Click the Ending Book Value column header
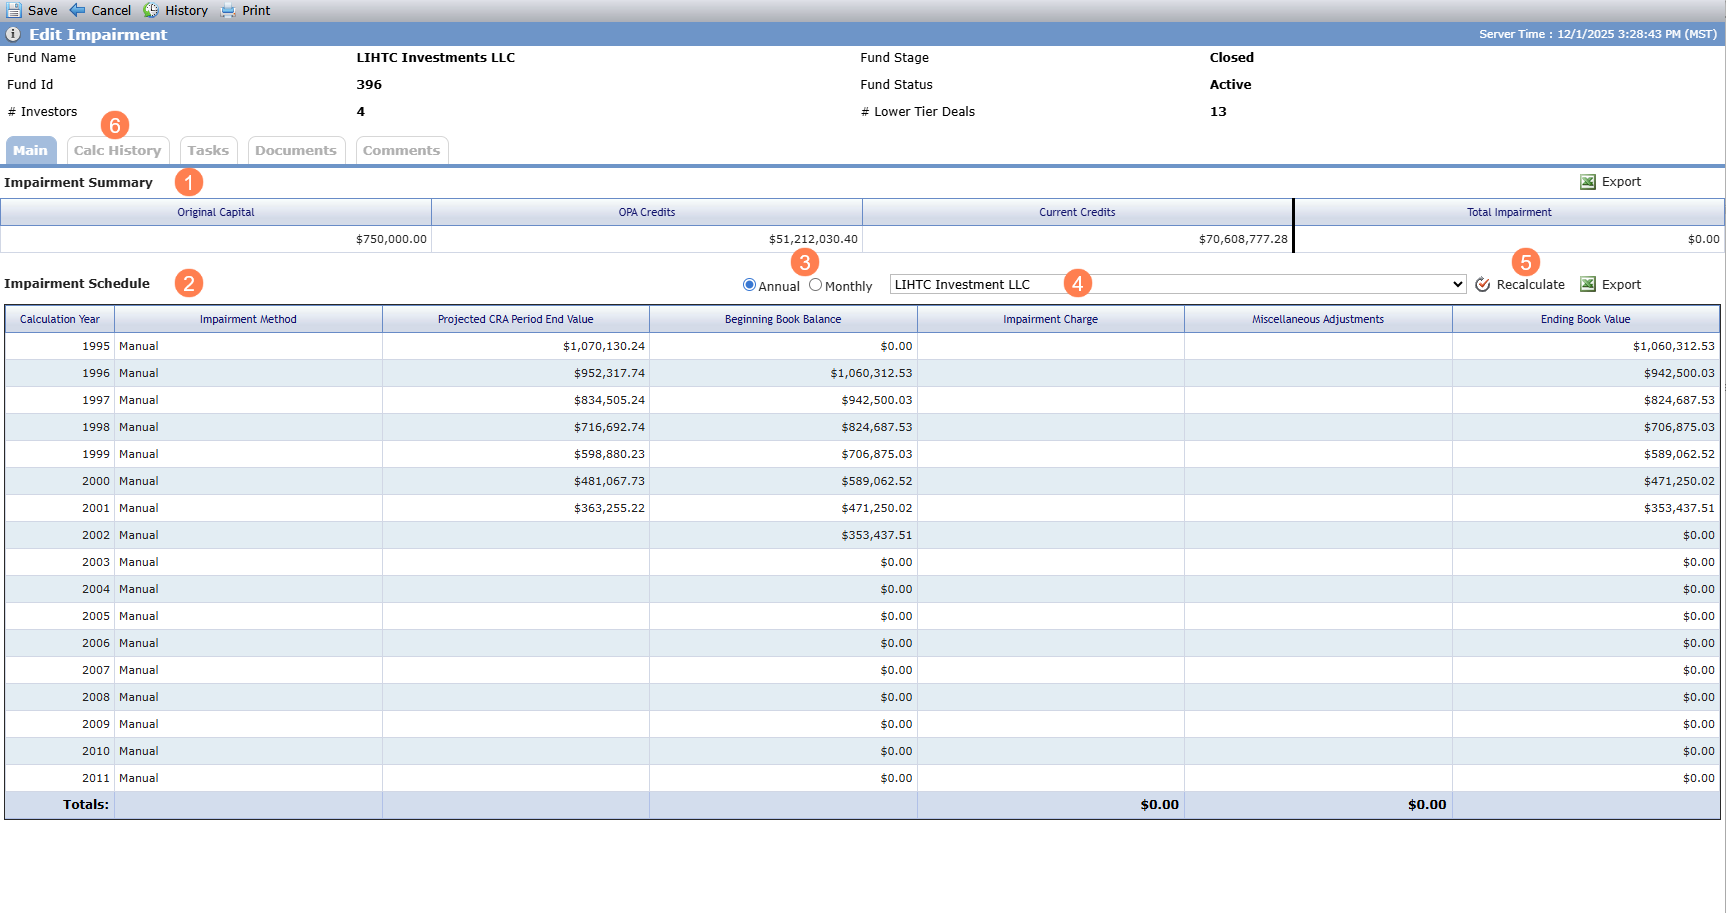The height and width of the screenshot is (913, 1726). [1586, 319]
